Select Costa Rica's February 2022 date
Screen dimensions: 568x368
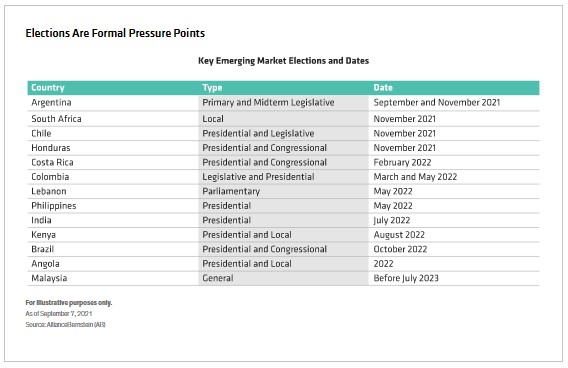402,162
